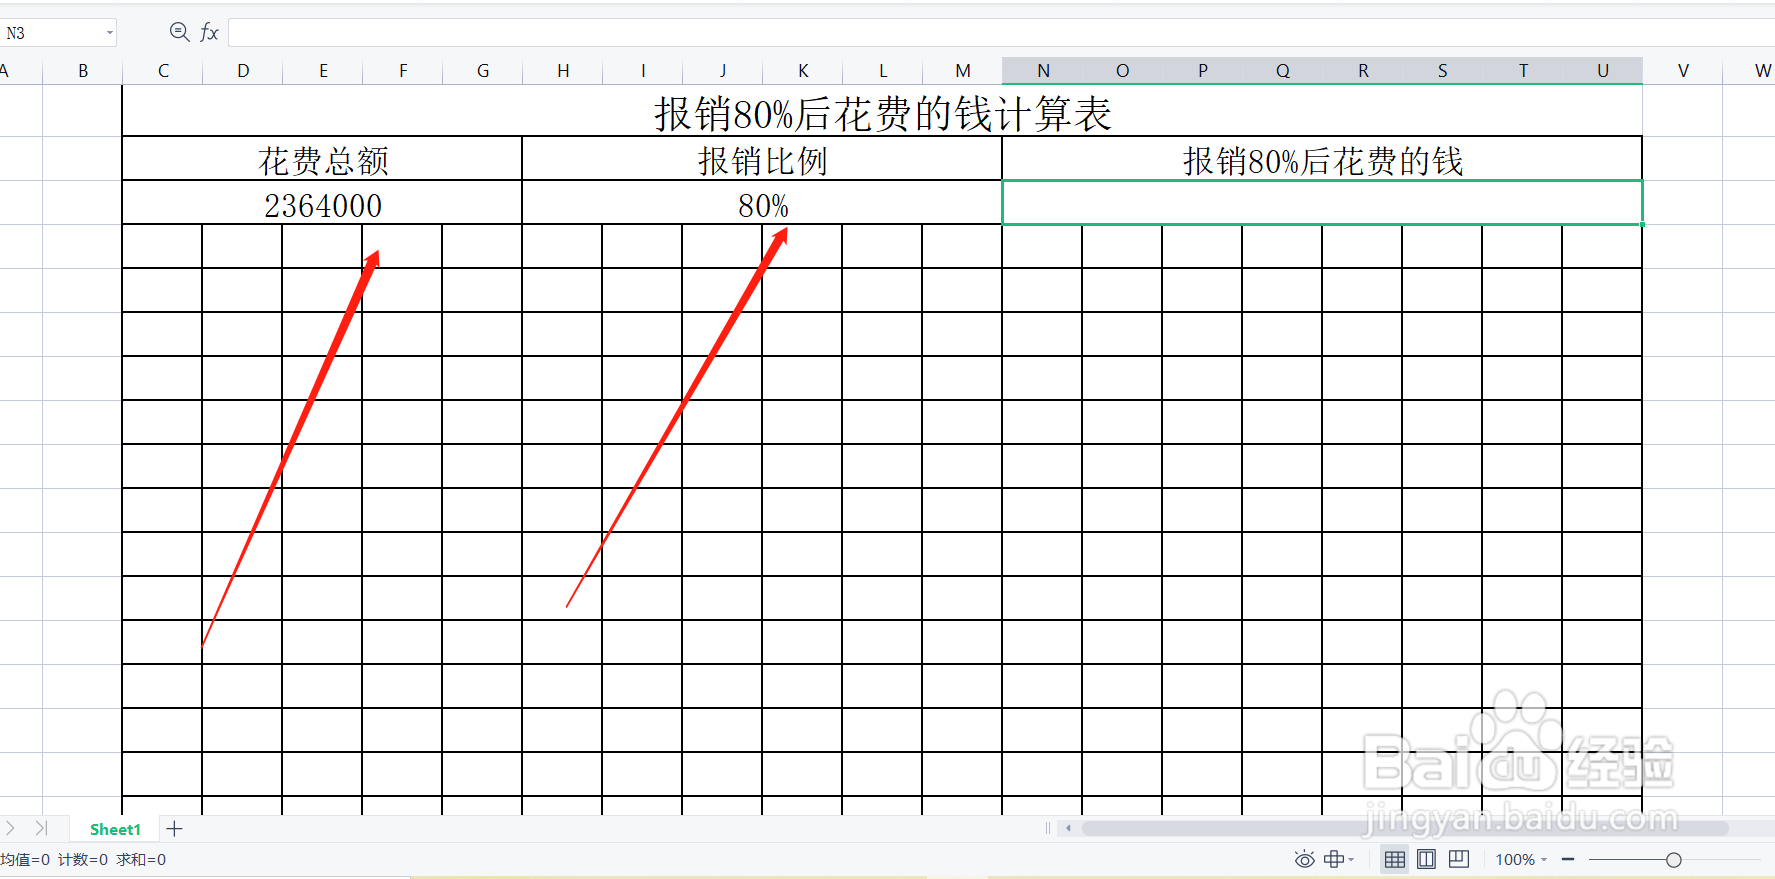Select column S header

coord(1443,70)
